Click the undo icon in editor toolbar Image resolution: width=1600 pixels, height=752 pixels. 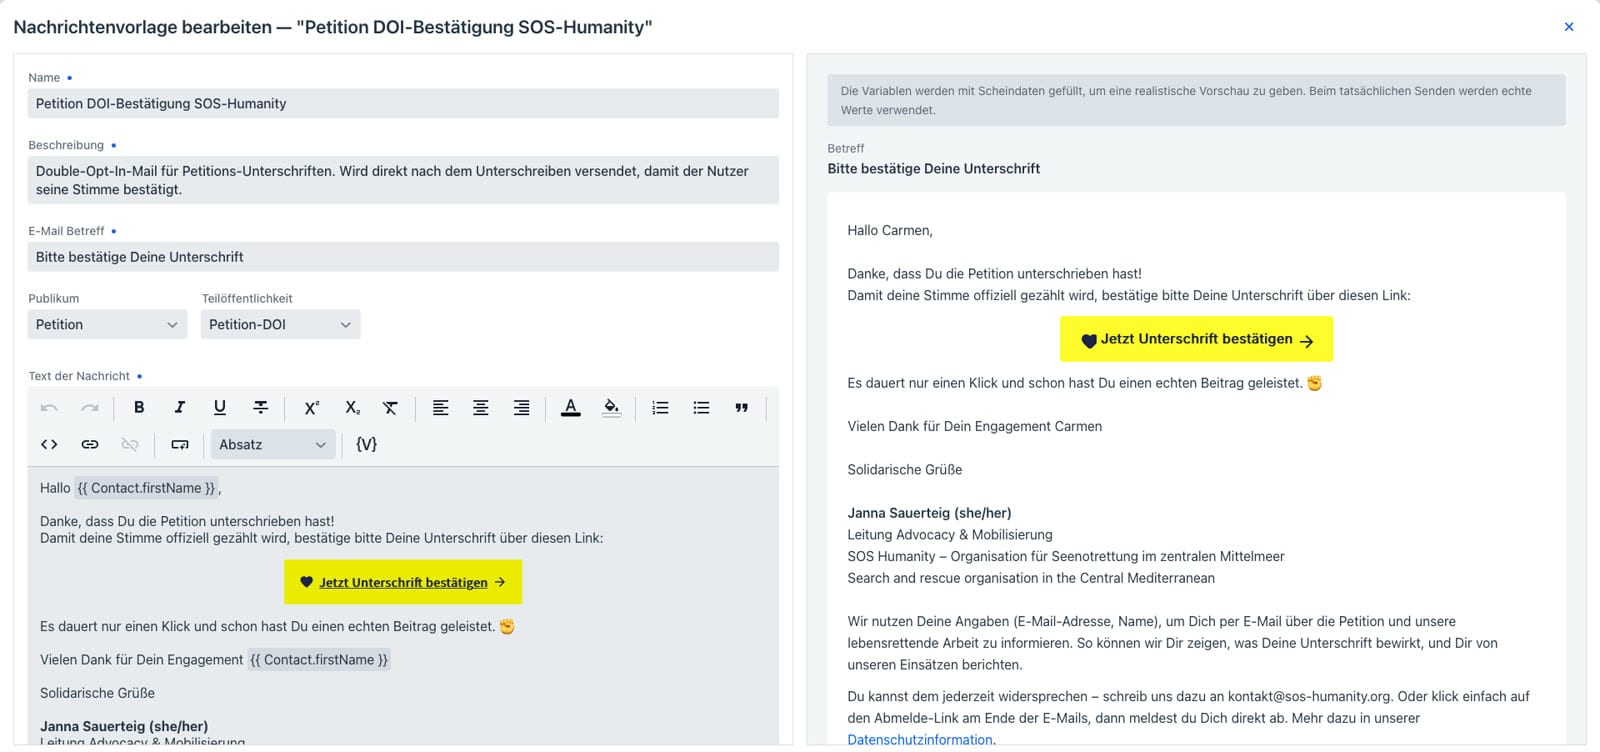click(x=49, y=408)
